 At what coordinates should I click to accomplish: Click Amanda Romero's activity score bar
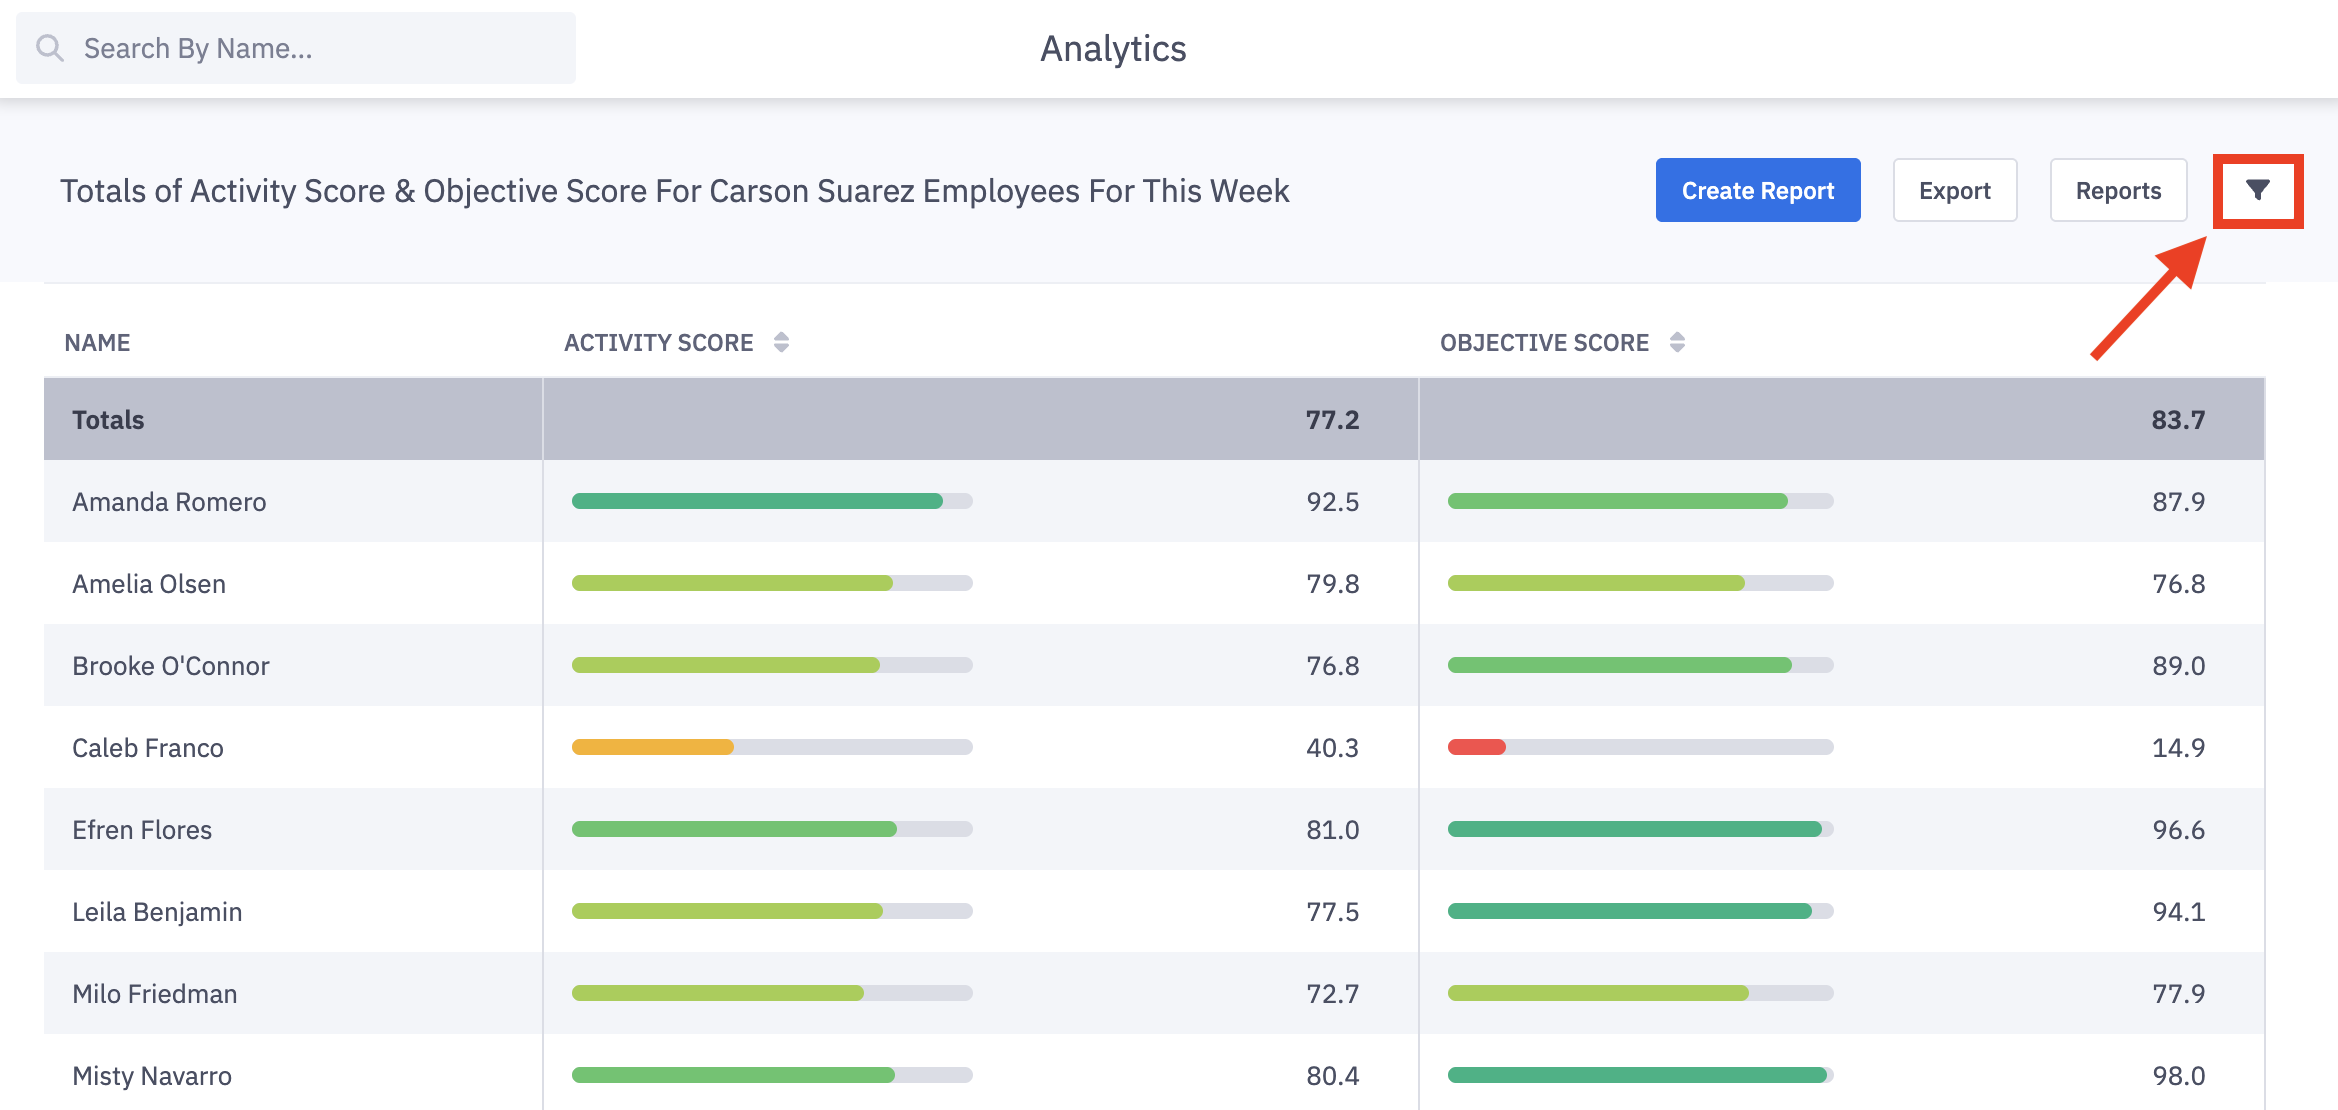[757, 501]
